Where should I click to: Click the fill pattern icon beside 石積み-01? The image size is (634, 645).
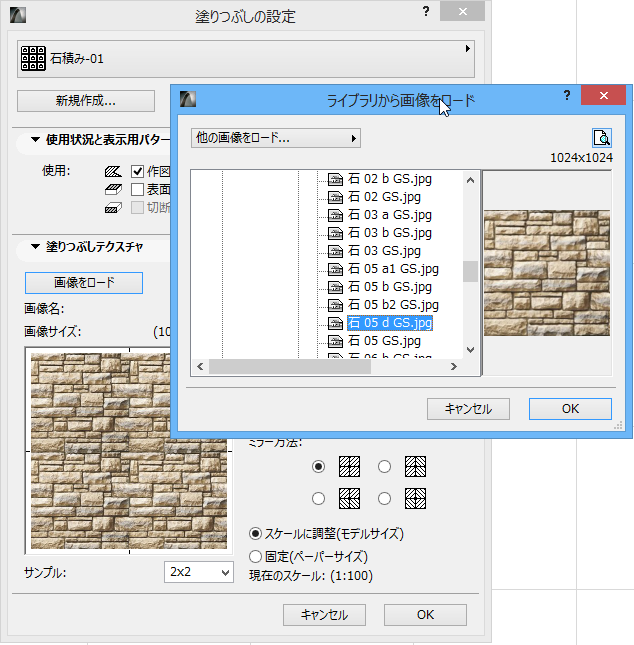pos(33,58)
